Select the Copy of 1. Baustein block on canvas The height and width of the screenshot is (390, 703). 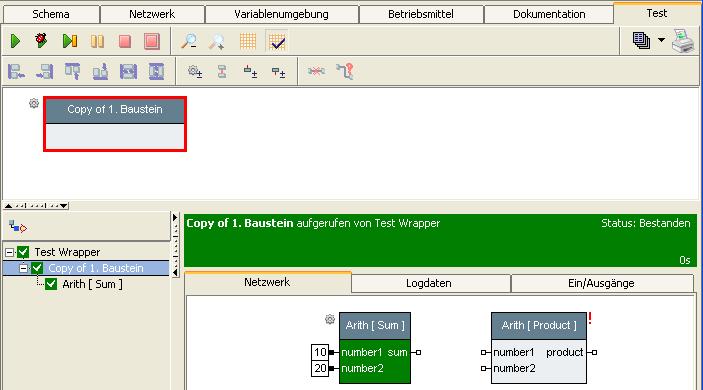(115, 124)
